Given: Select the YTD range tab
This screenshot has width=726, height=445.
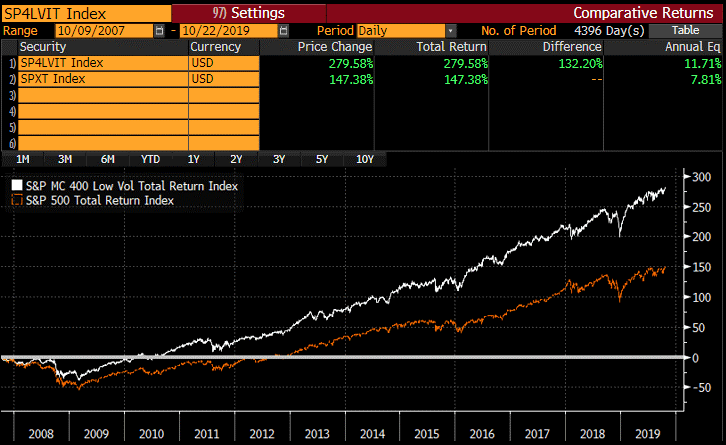Looking at the screenshot, I should (150, 159).
